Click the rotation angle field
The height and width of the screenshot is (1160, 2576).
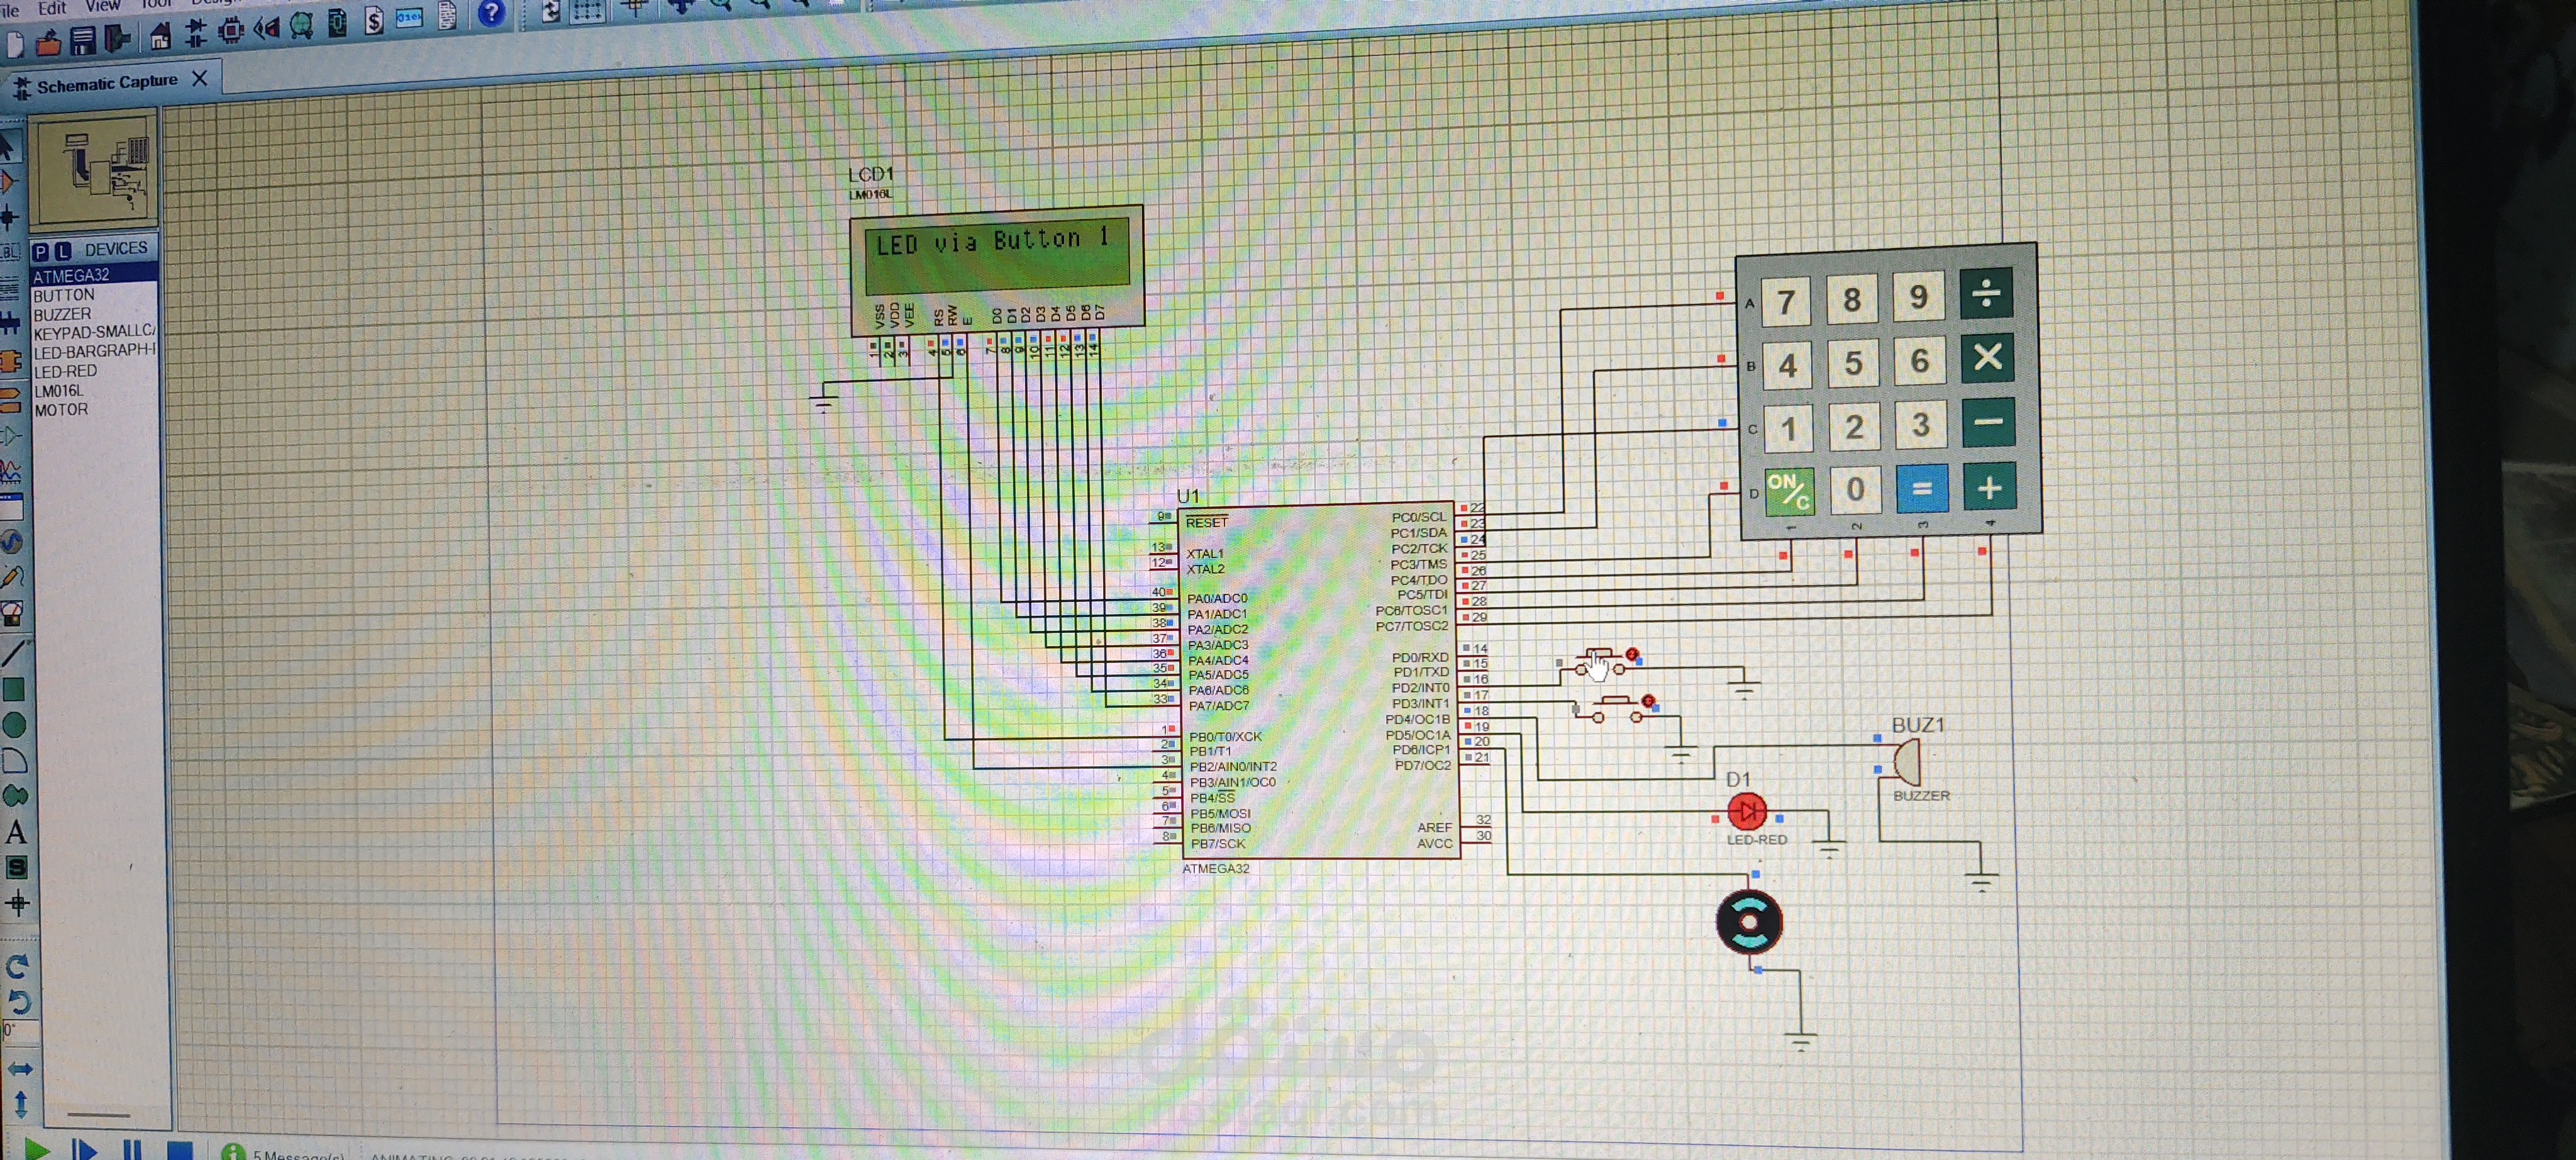pyautogui.click(x=20, y=1031)
